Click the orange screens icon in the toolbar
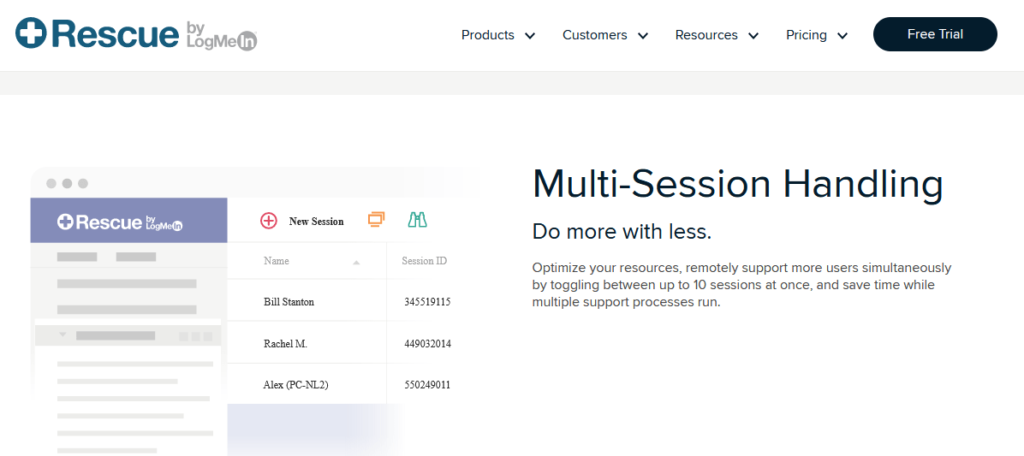The height and width of the screenshot is (456, 1024). click(376, 220)
